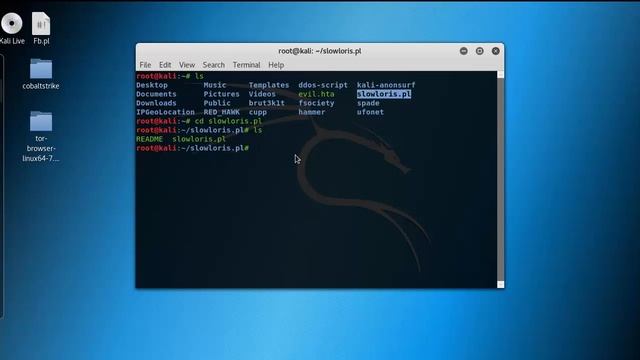Open the File menu in terminal

(x=145, y=65)
